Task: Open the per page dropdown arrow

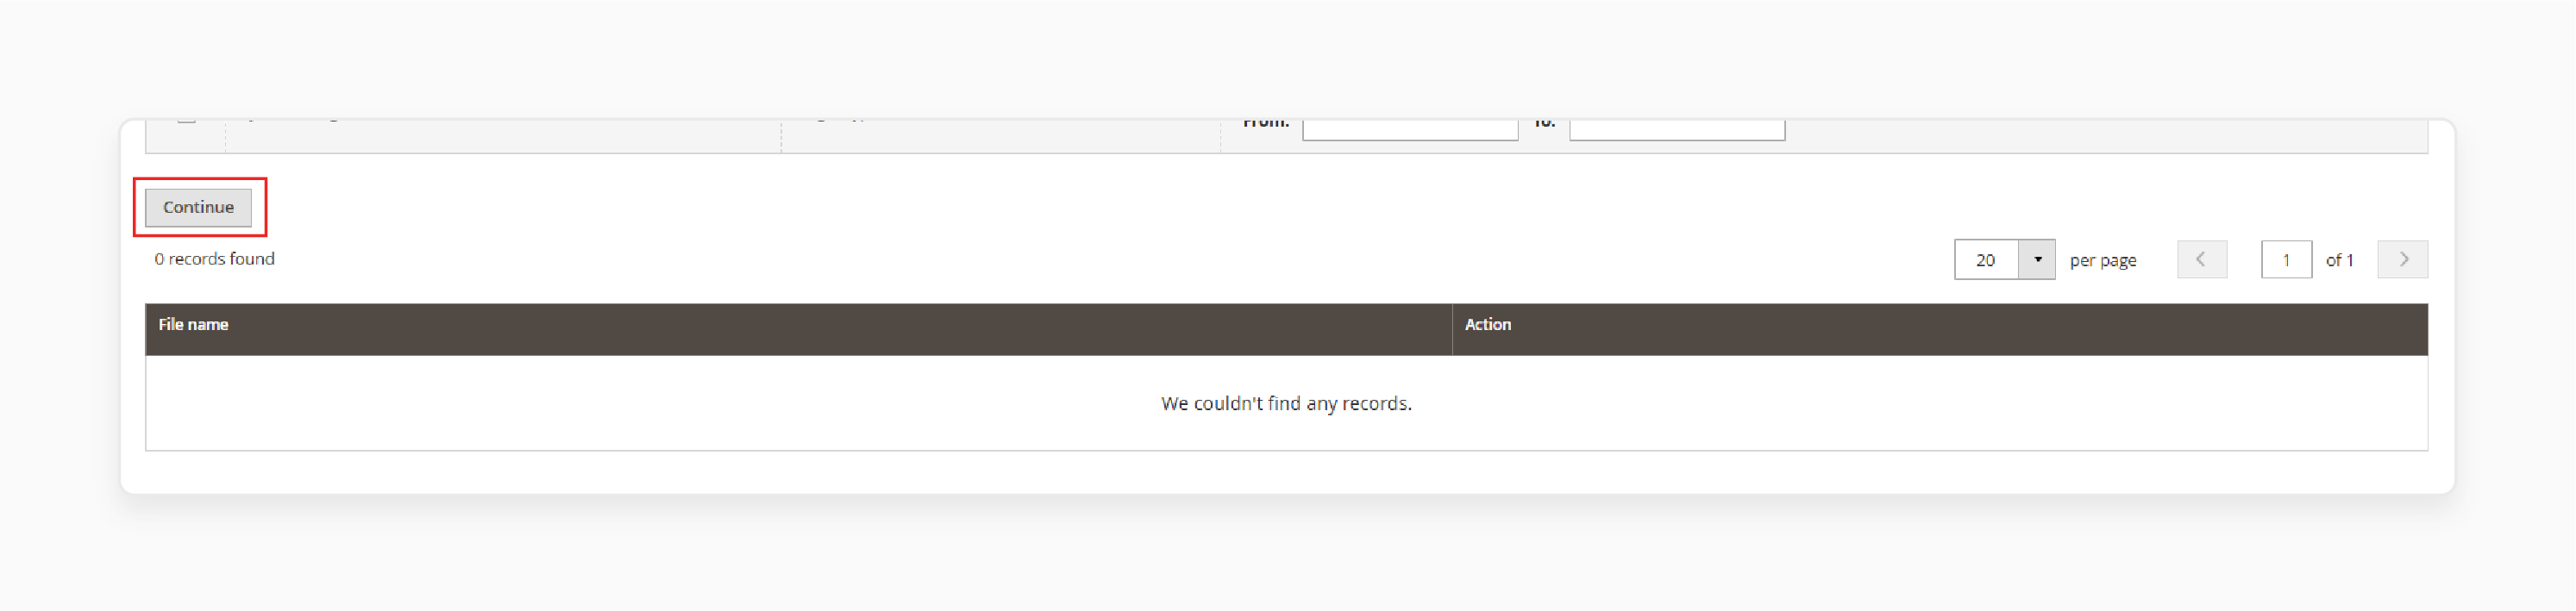Action: click(2037, 260)
